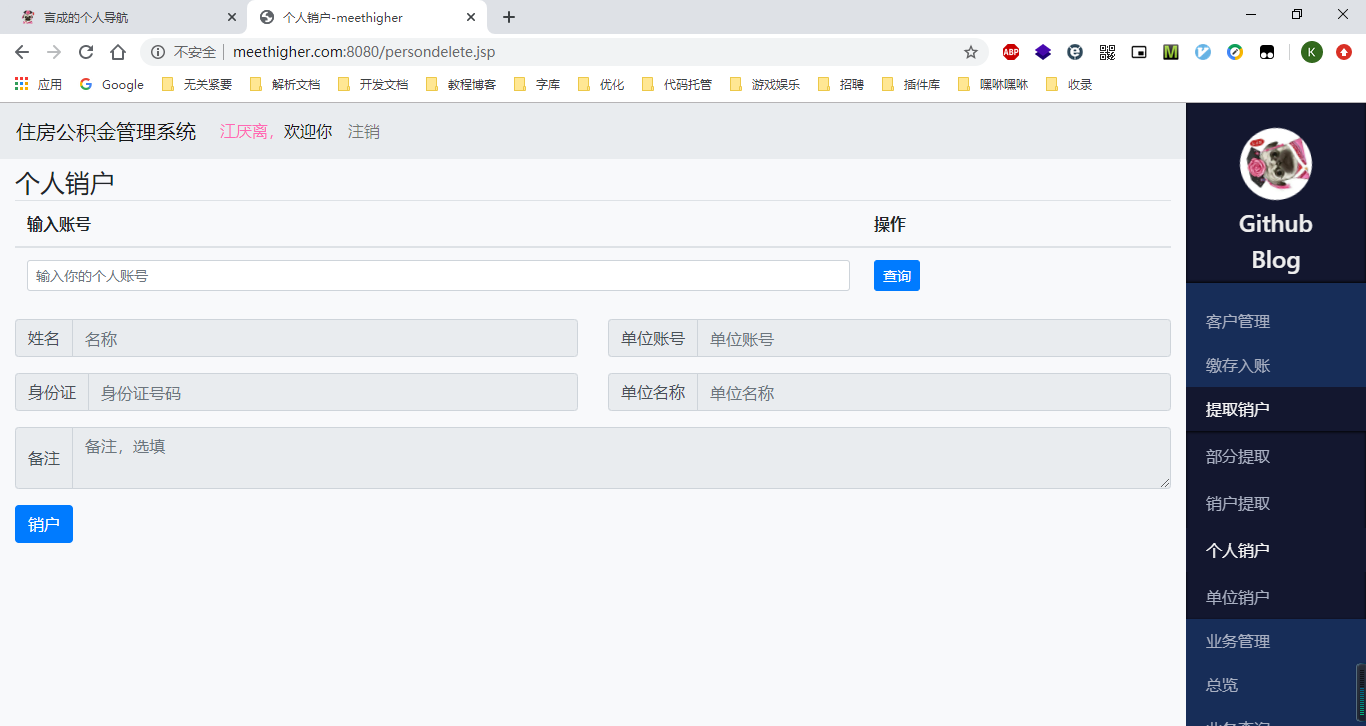Click the 住房公积金管理系统 site title
The height and width of the screenshot is (726, 1366).
click(106, 132)
